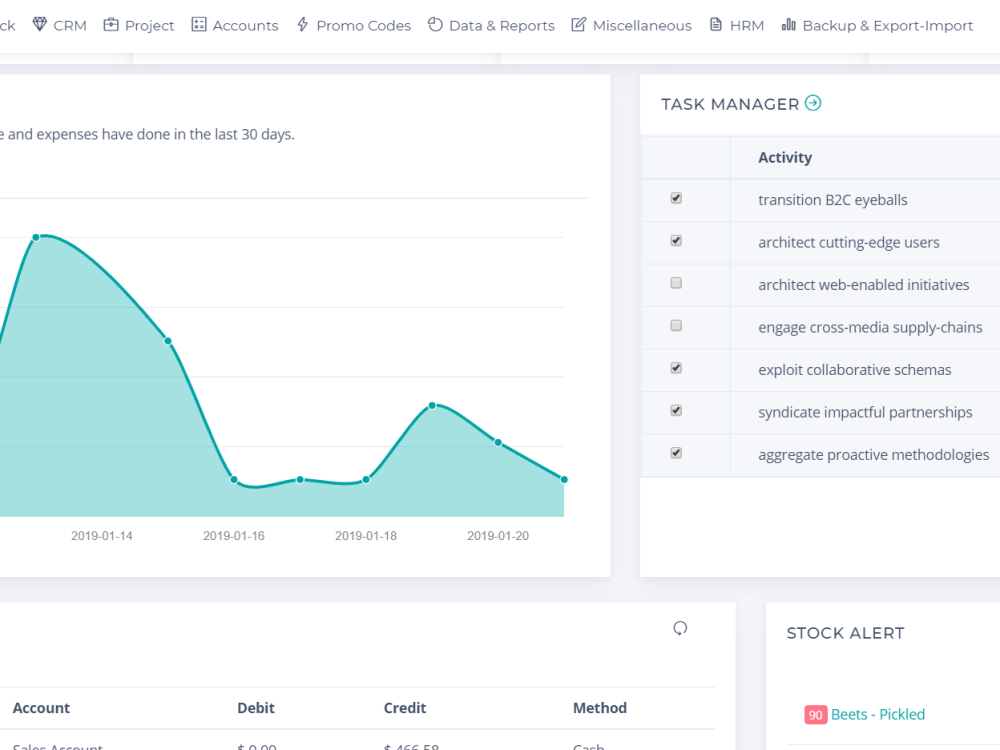The width and height of the screenshot is (1000, 750).
Task: Click the CRM diamond icon
Action: coord(40,25)
